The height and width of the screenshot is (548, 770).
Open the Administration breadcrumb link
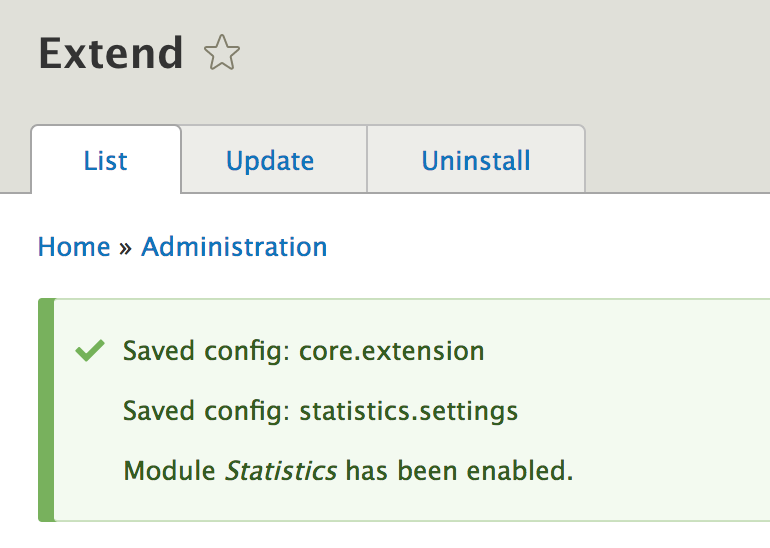pyautogui.click(x=234, y=247)
